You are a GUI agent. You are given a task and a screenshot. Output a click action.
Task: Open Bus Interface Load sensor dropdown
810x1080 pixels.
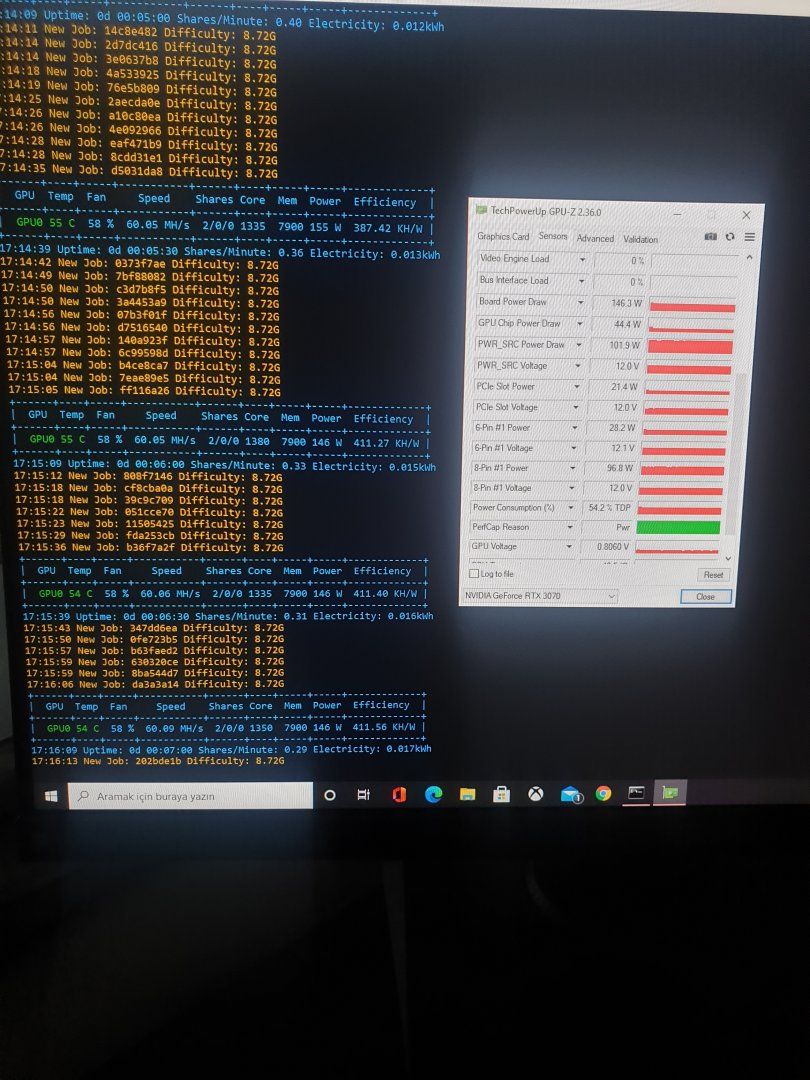pyautogui.click(x=582, y=281)
